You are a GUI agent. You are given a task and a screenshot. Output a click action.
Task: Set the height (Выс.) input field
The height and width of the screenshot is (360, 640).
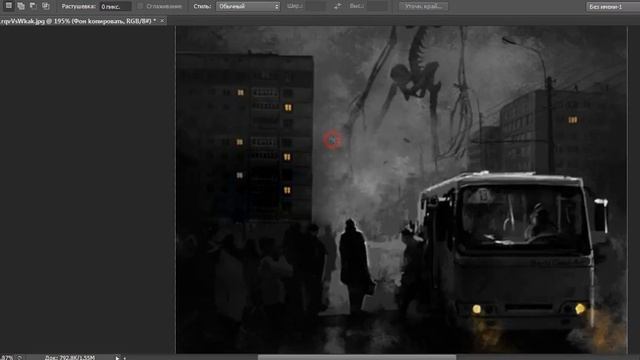point(378,6)
